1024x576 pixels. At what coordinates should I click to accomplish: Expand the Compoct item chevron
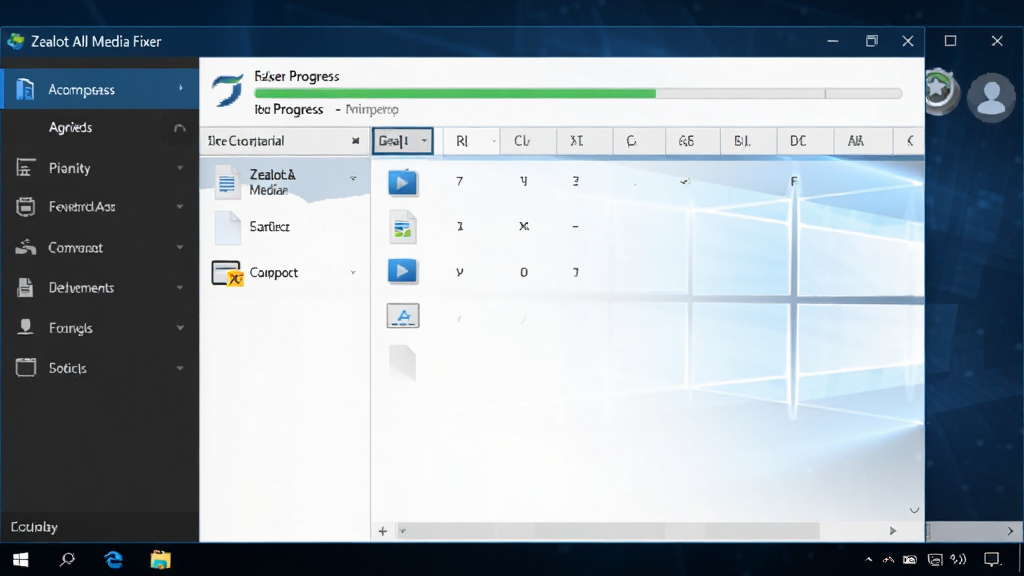(353, 272)
